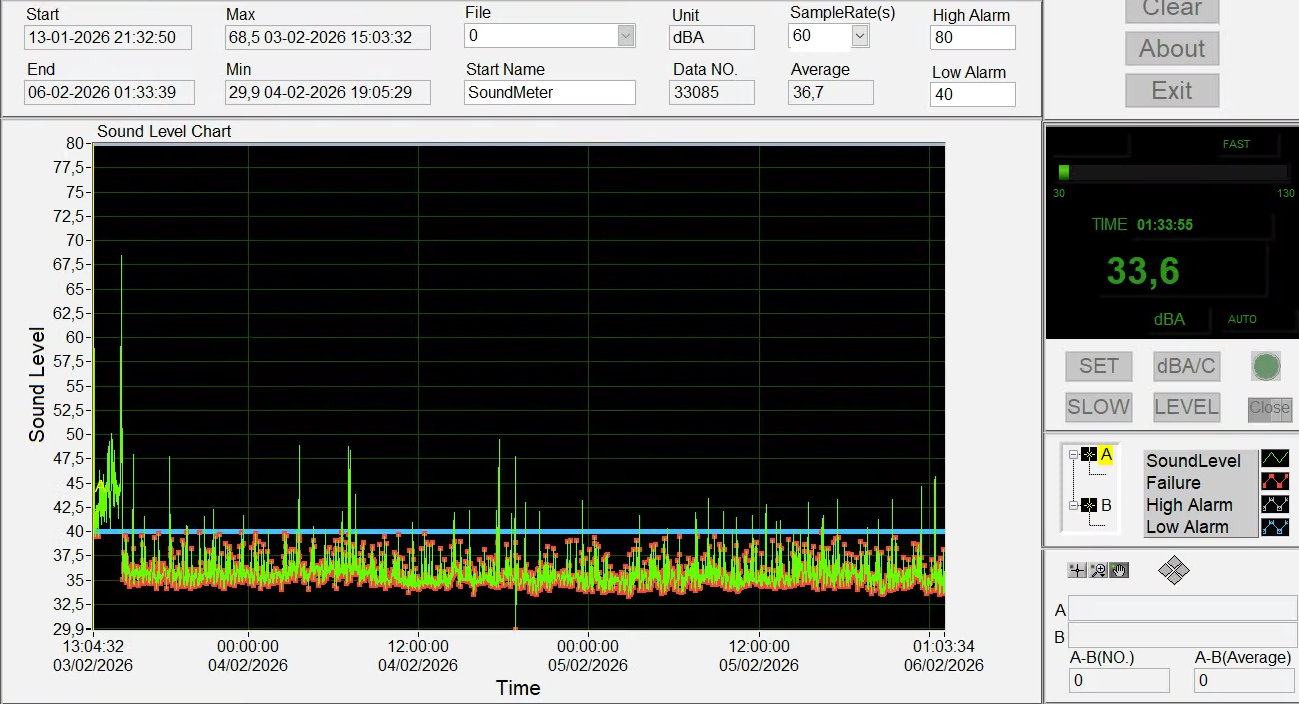Toggle the SLOW response button
1299x704 pixels.
point(1098,407)
